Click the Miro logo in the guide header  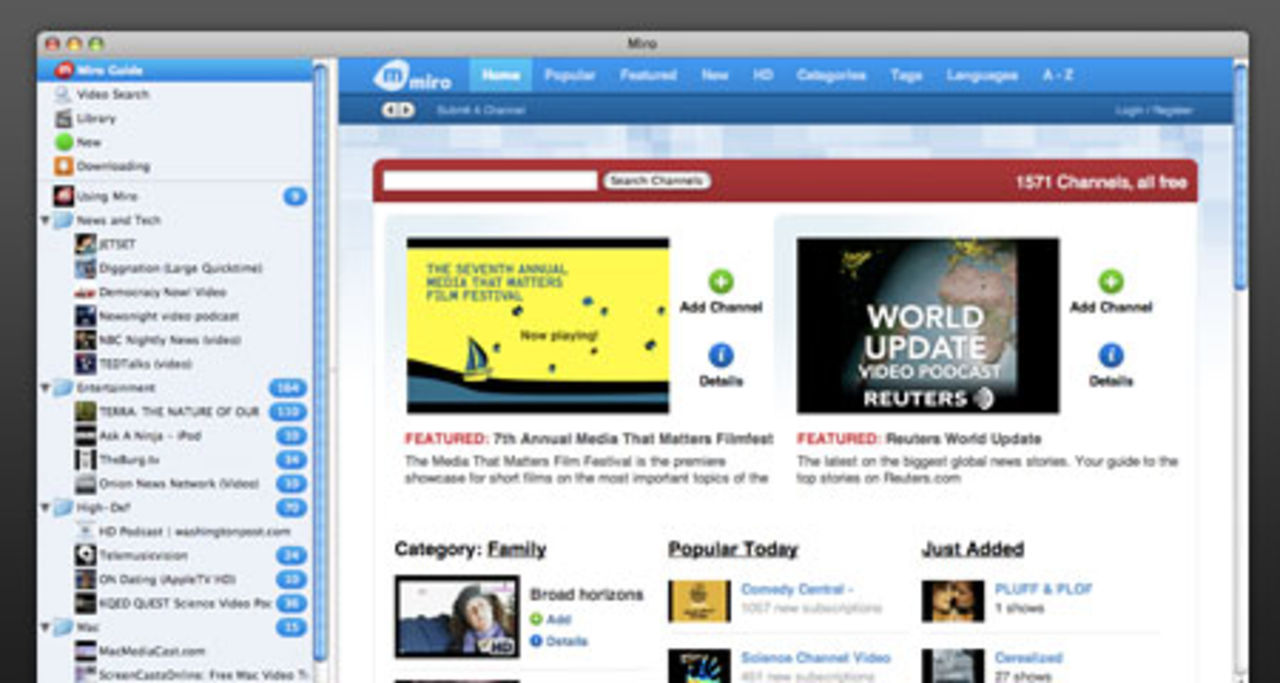[x=412, y=77]
